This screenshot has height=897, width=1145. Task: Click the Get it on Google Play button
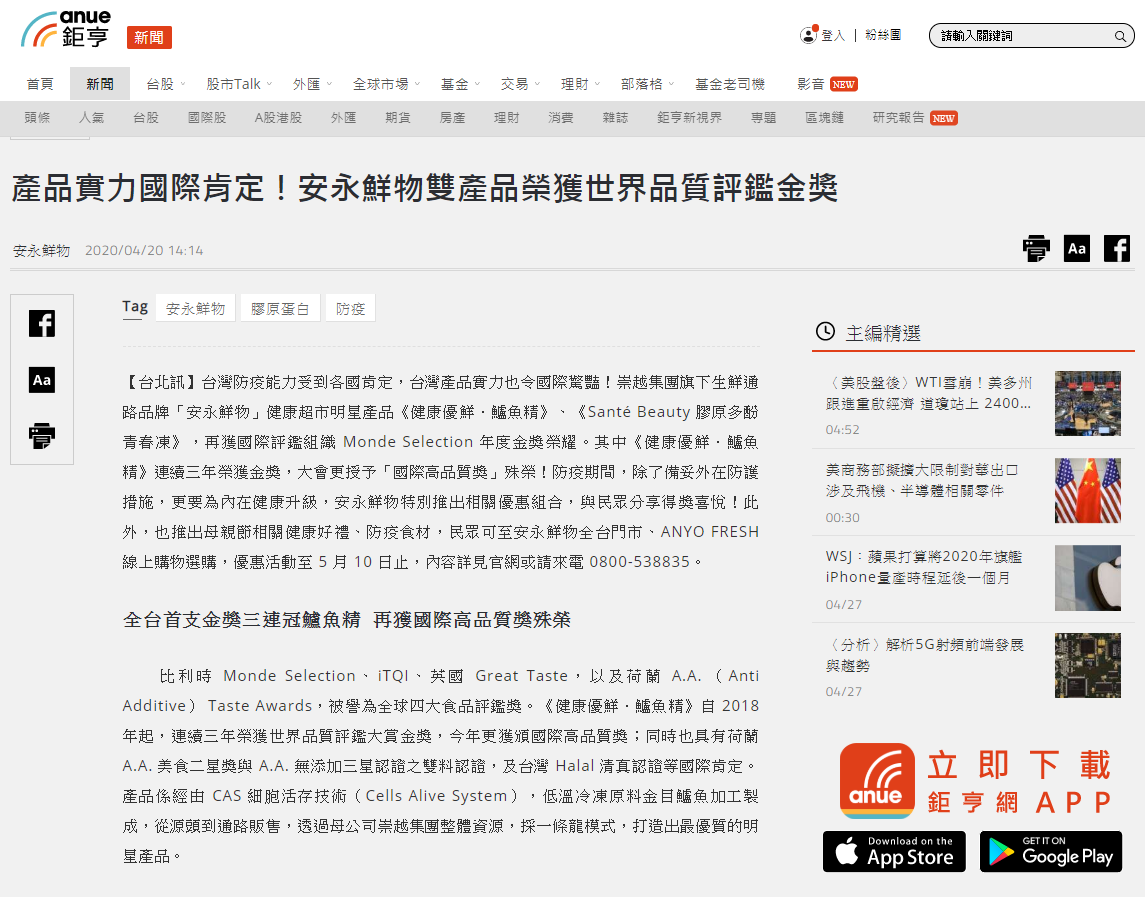click(1050, 851)
